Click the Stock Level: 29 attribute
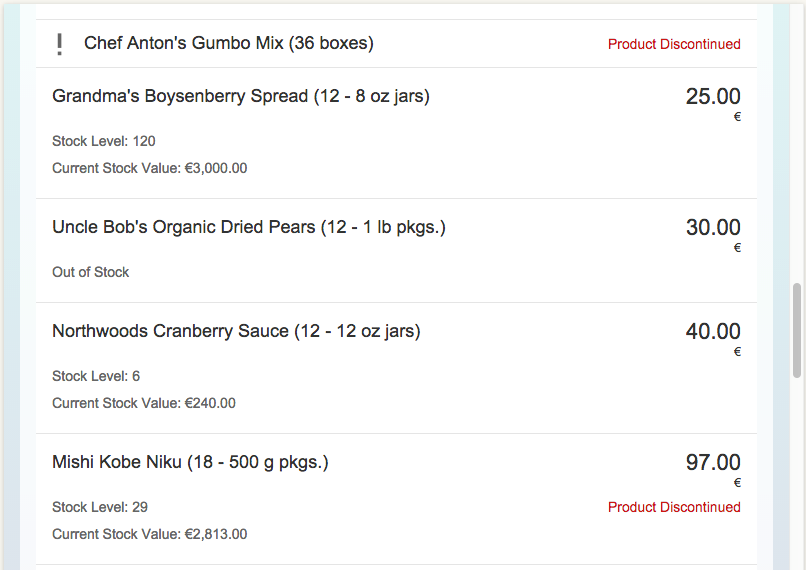 click(100, 507)
